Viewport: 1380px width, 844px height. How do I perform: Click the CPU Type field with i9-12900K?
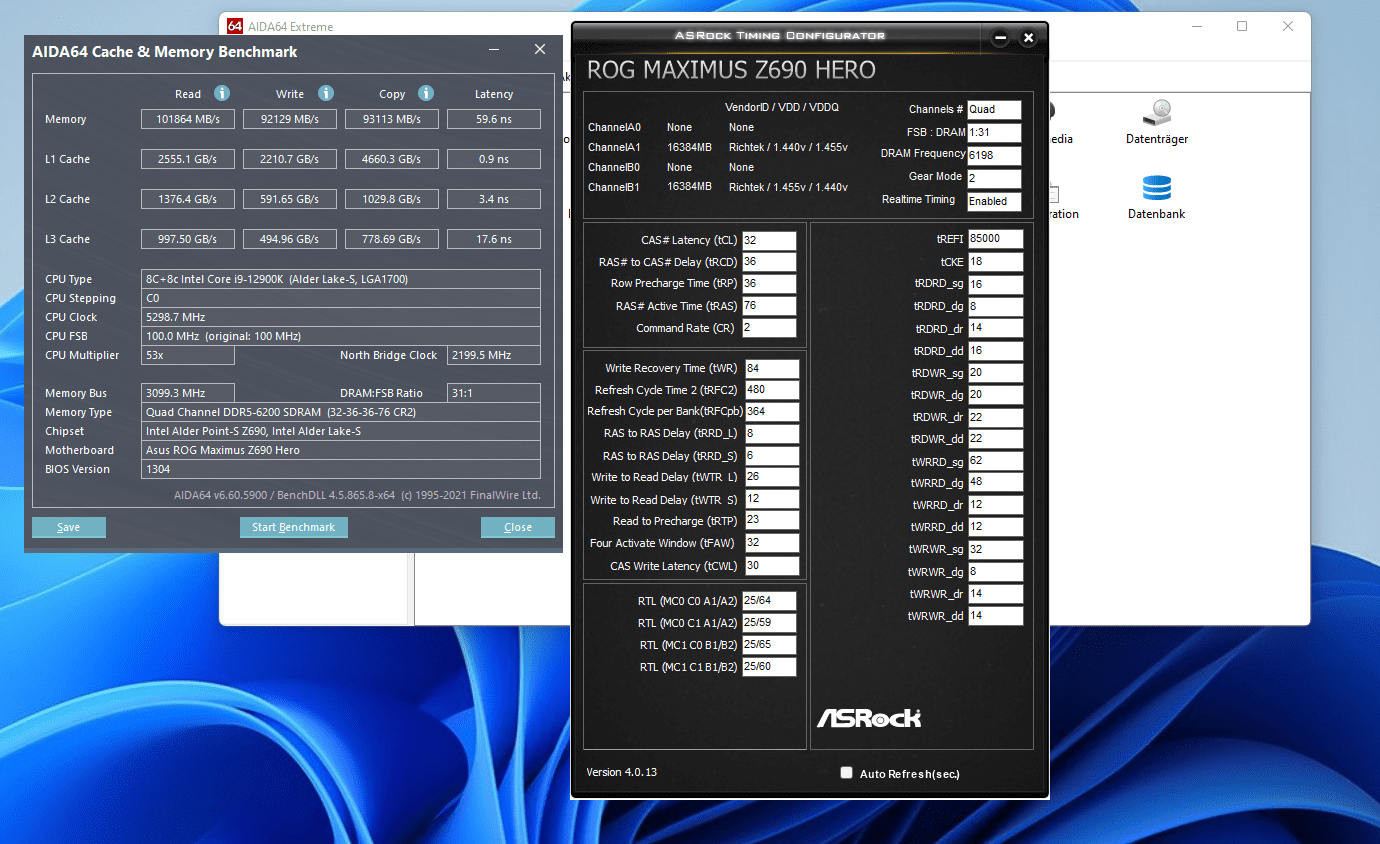[x=341, y=279]
